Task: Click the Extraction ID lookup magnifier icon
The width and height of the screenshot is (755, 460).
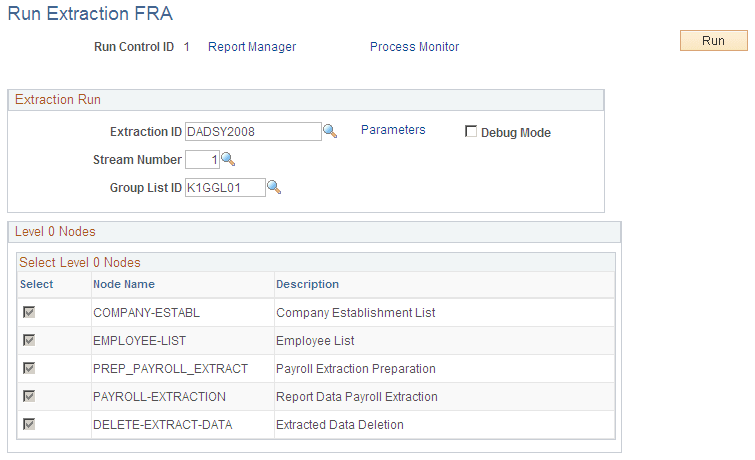Action: pyautogui.click(x=329, y=131)
